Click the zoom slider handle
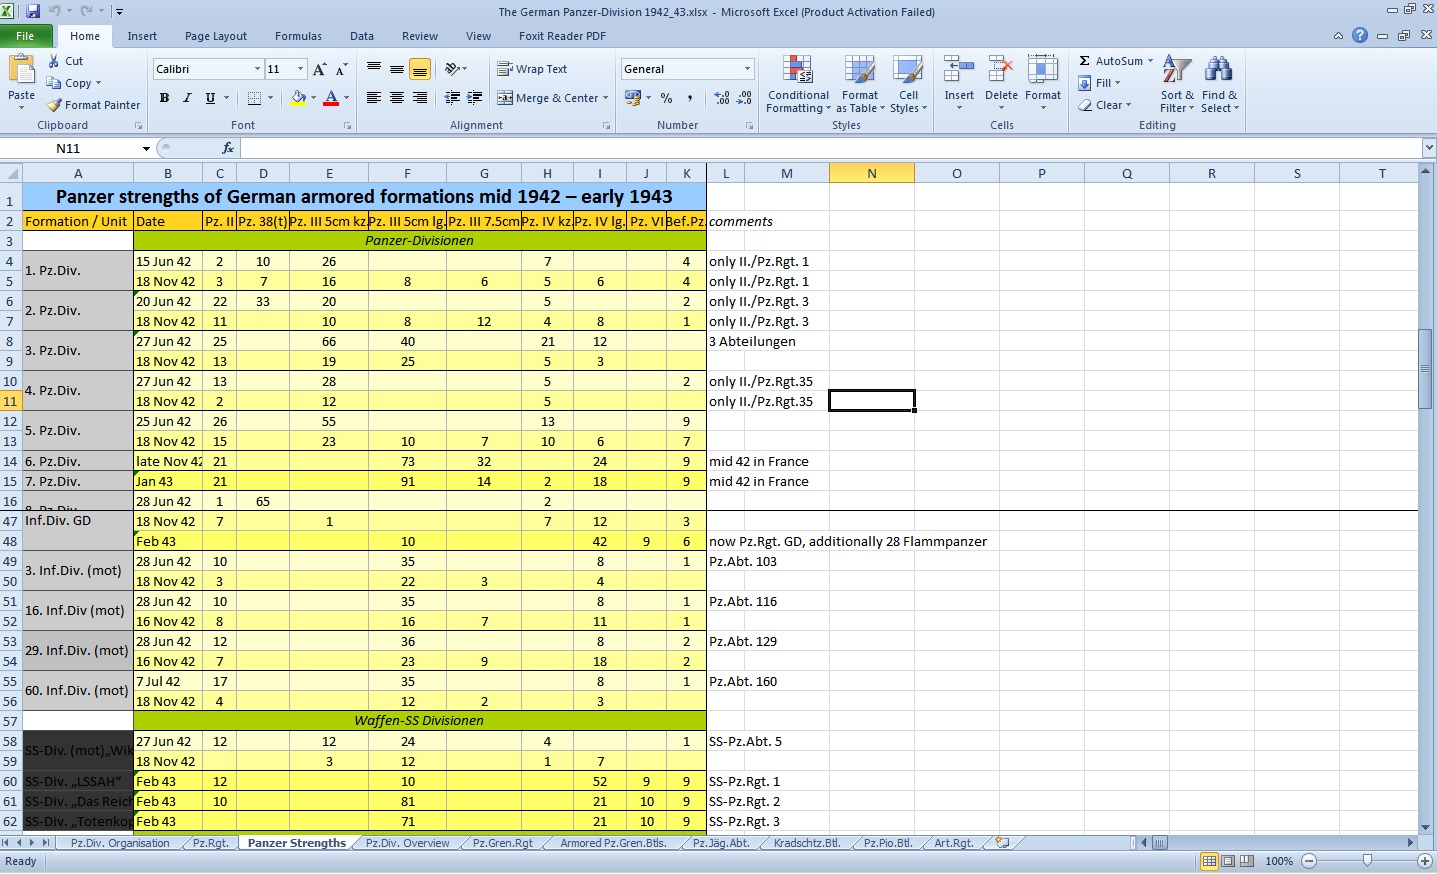This screenshot has width=1437, height=875. [1367, 861]
